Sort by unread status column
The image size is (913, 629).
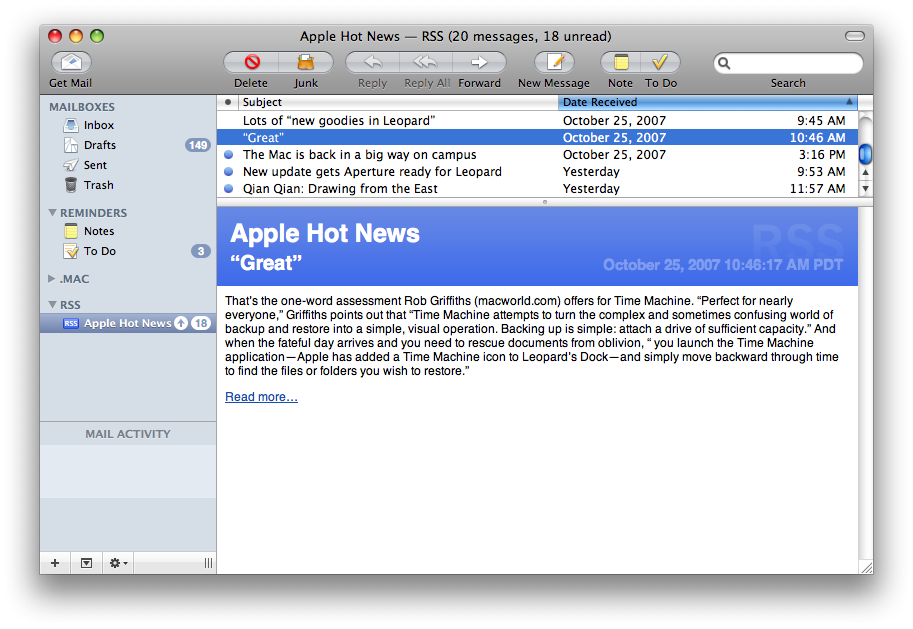pyautogui.click(x=228, y=103)
